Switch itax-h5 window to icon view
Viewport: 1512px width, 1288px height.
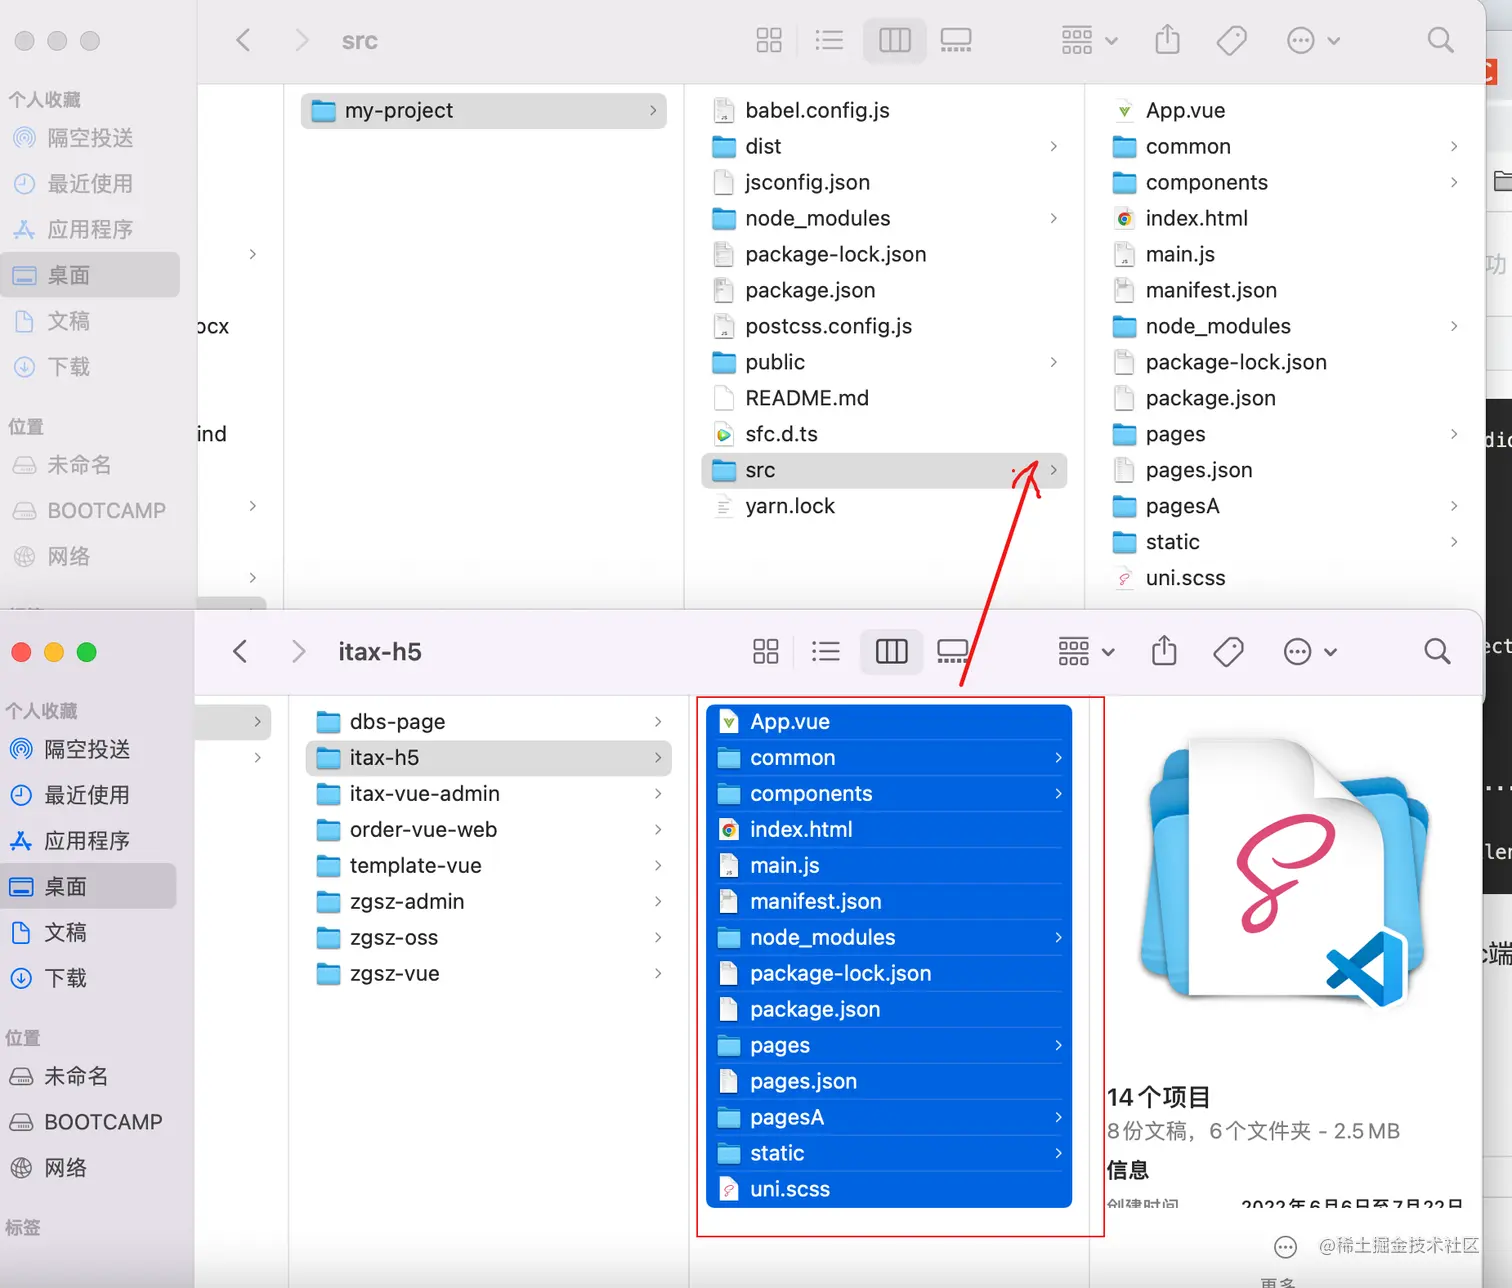click(x=766, y=652)
